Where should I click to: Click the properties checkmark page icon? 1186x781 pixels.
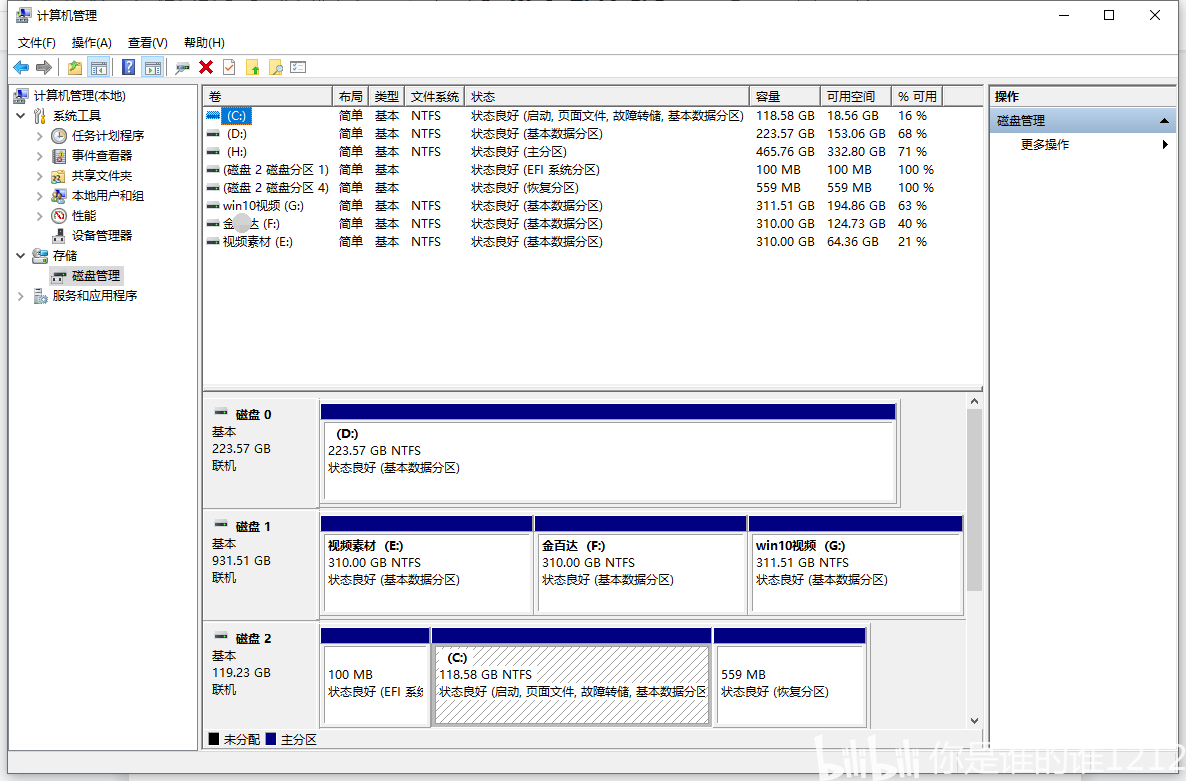coord(229,67)
